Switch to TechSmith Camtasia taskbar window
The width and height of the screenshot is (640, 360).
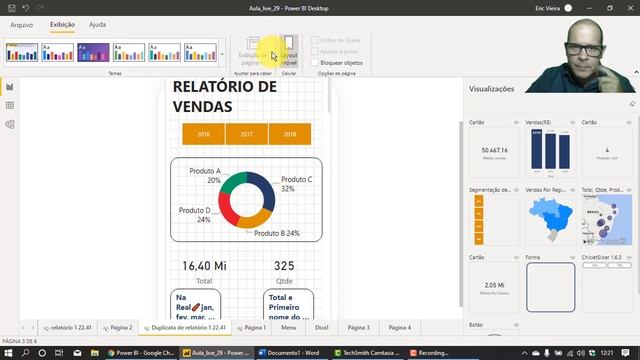[x=367, y=353]
